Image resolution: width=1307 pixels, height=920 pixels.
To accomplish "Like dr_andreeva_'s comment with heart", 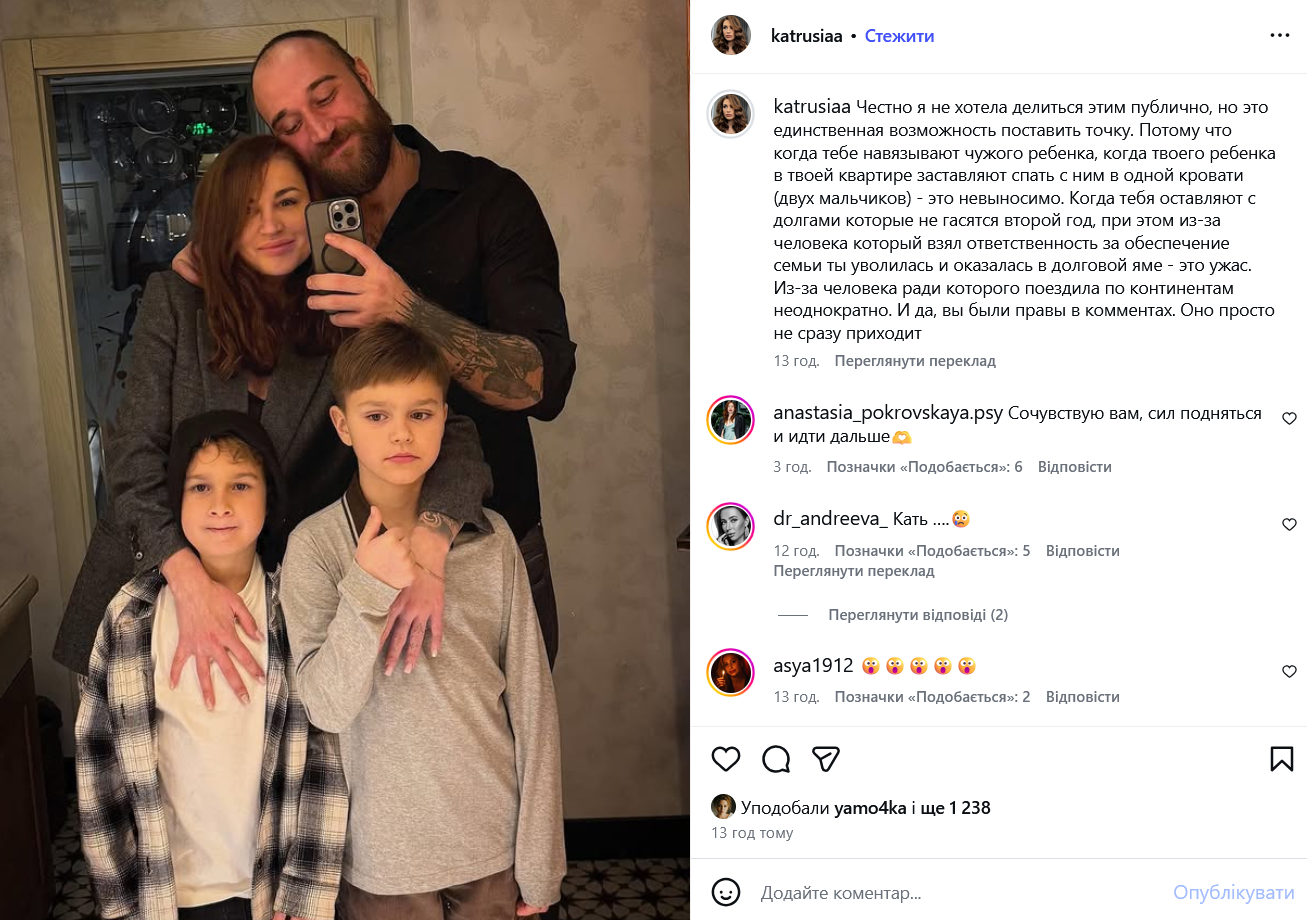I will [1289, 524].
